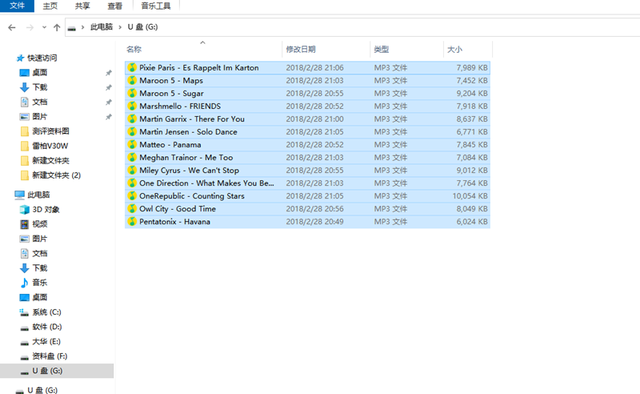Open the 资料盘 (F:) drive
Viewport: 640px width, 394px height.
coord(49,356)
